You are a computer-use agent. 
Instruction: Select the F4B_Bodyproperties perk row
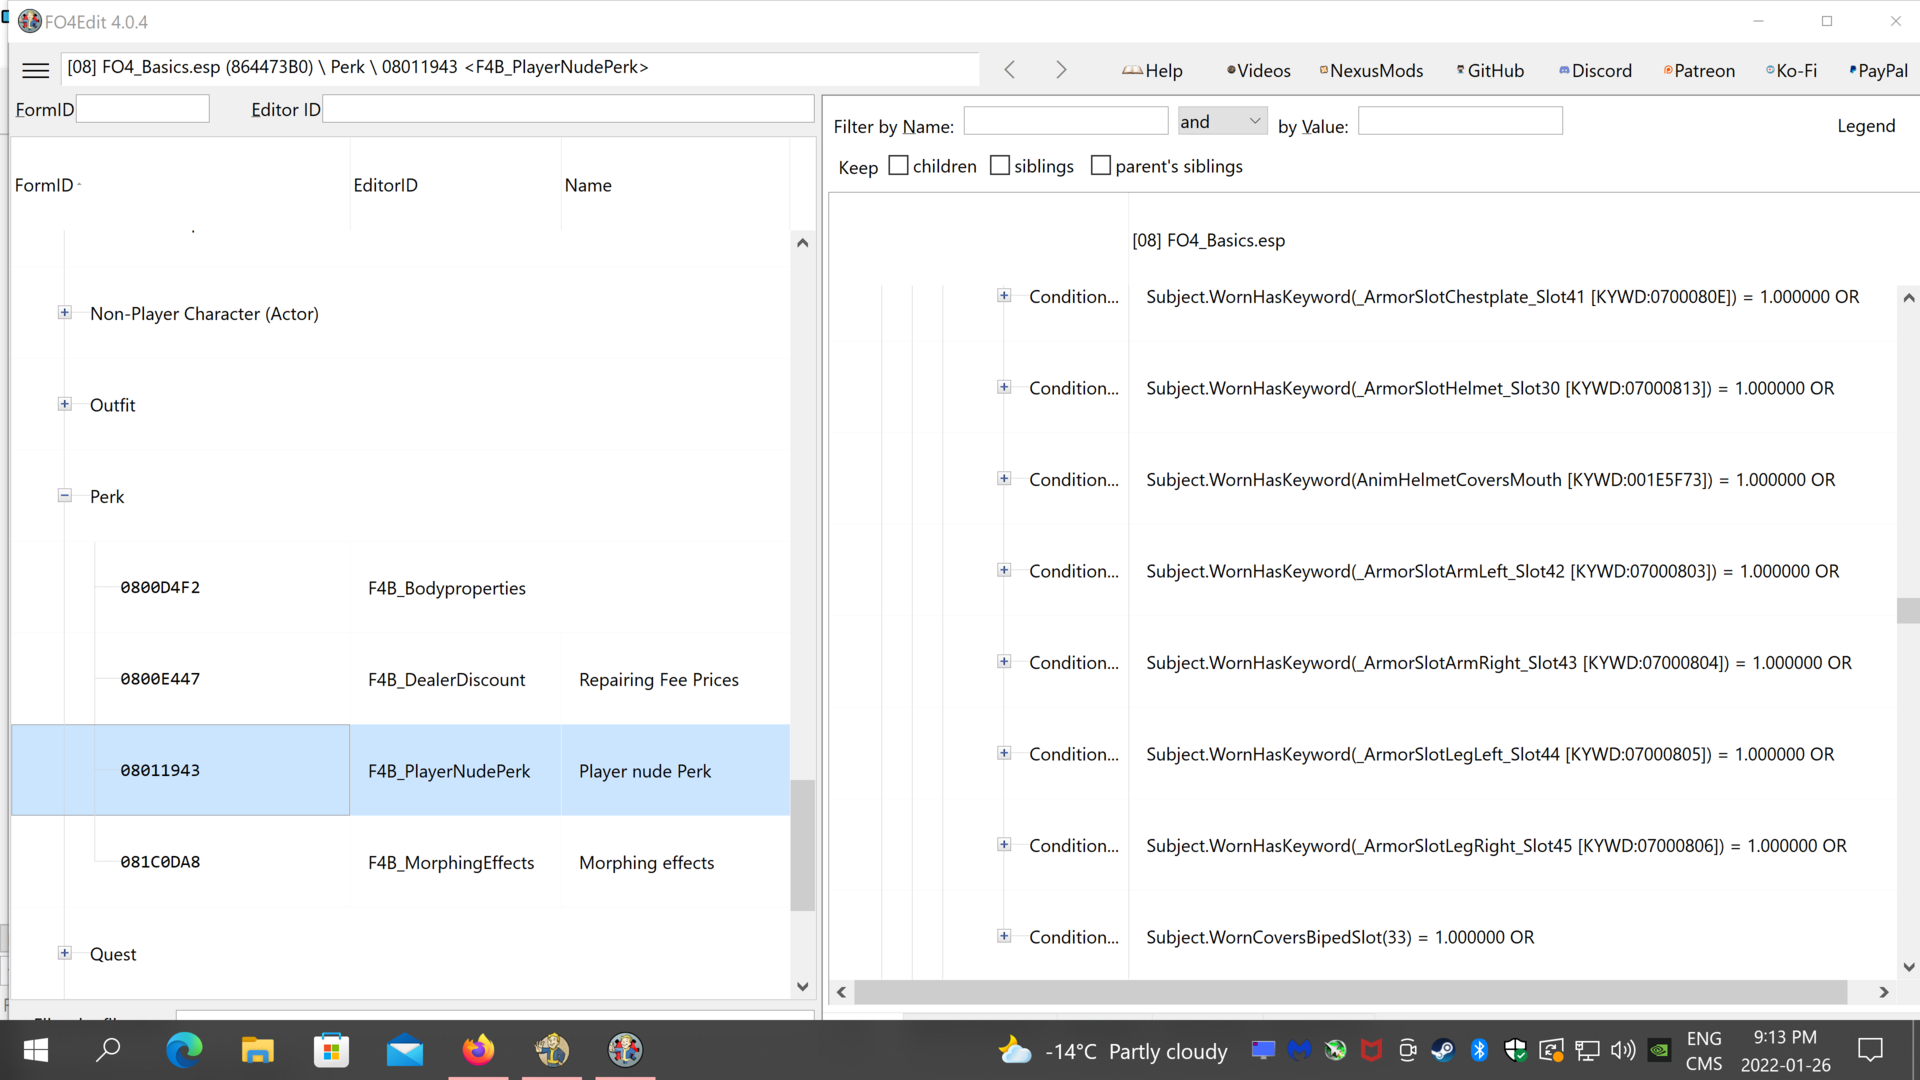[x=400, y=588]
